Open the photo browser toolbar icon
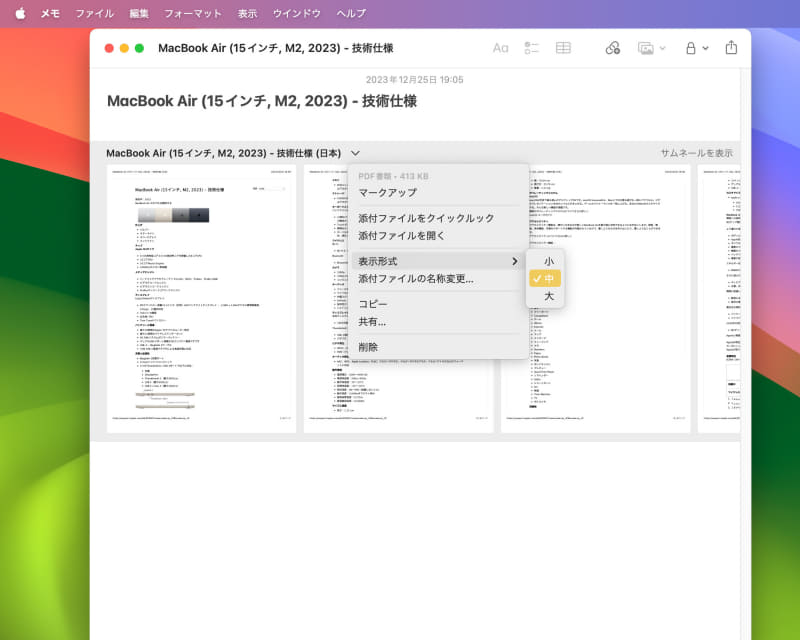This screenshot has height=640, width=800. [x=644, y=47]
